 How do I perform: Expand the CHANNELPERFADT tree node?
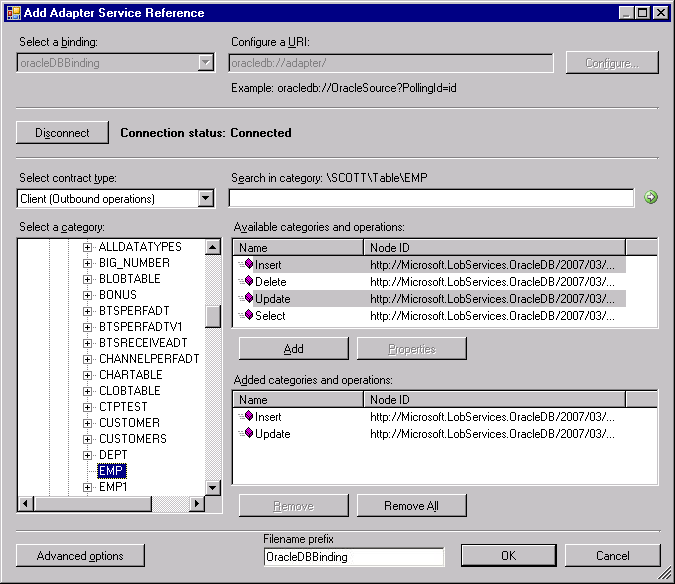pos(87,359)
